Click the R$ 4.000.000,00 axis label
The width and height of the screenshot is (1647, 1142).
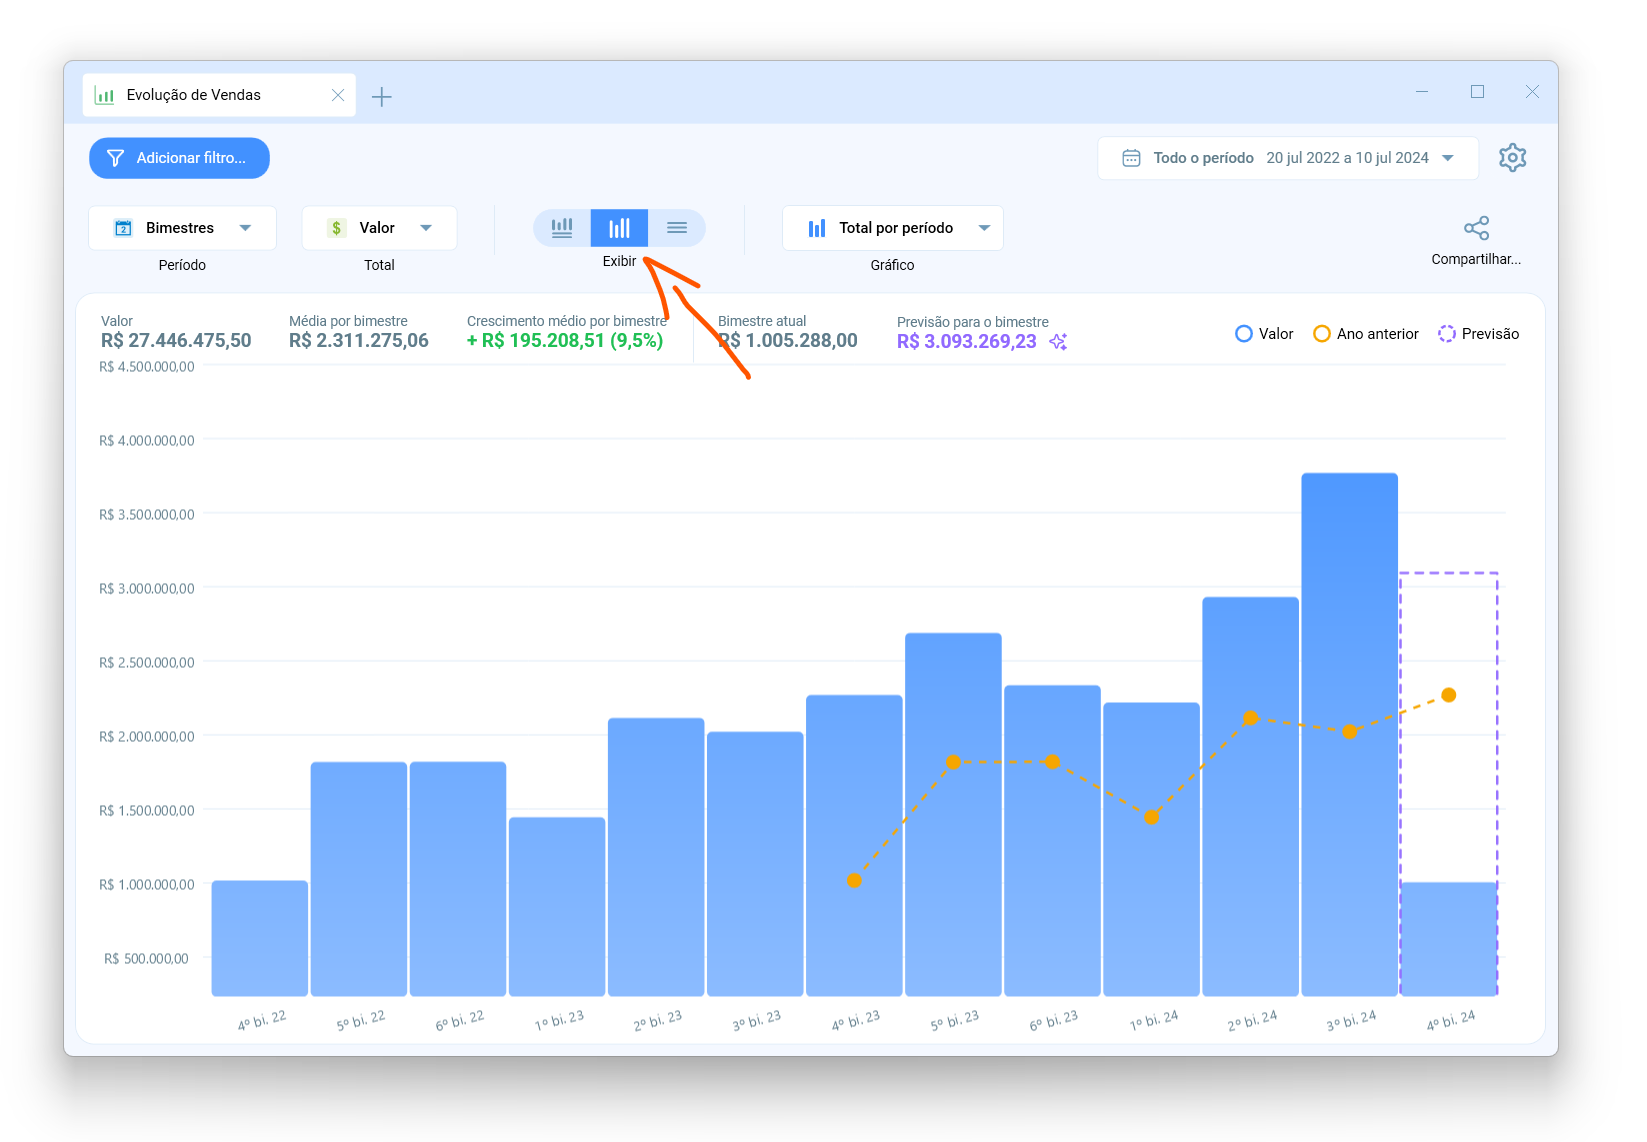(147, 440)
